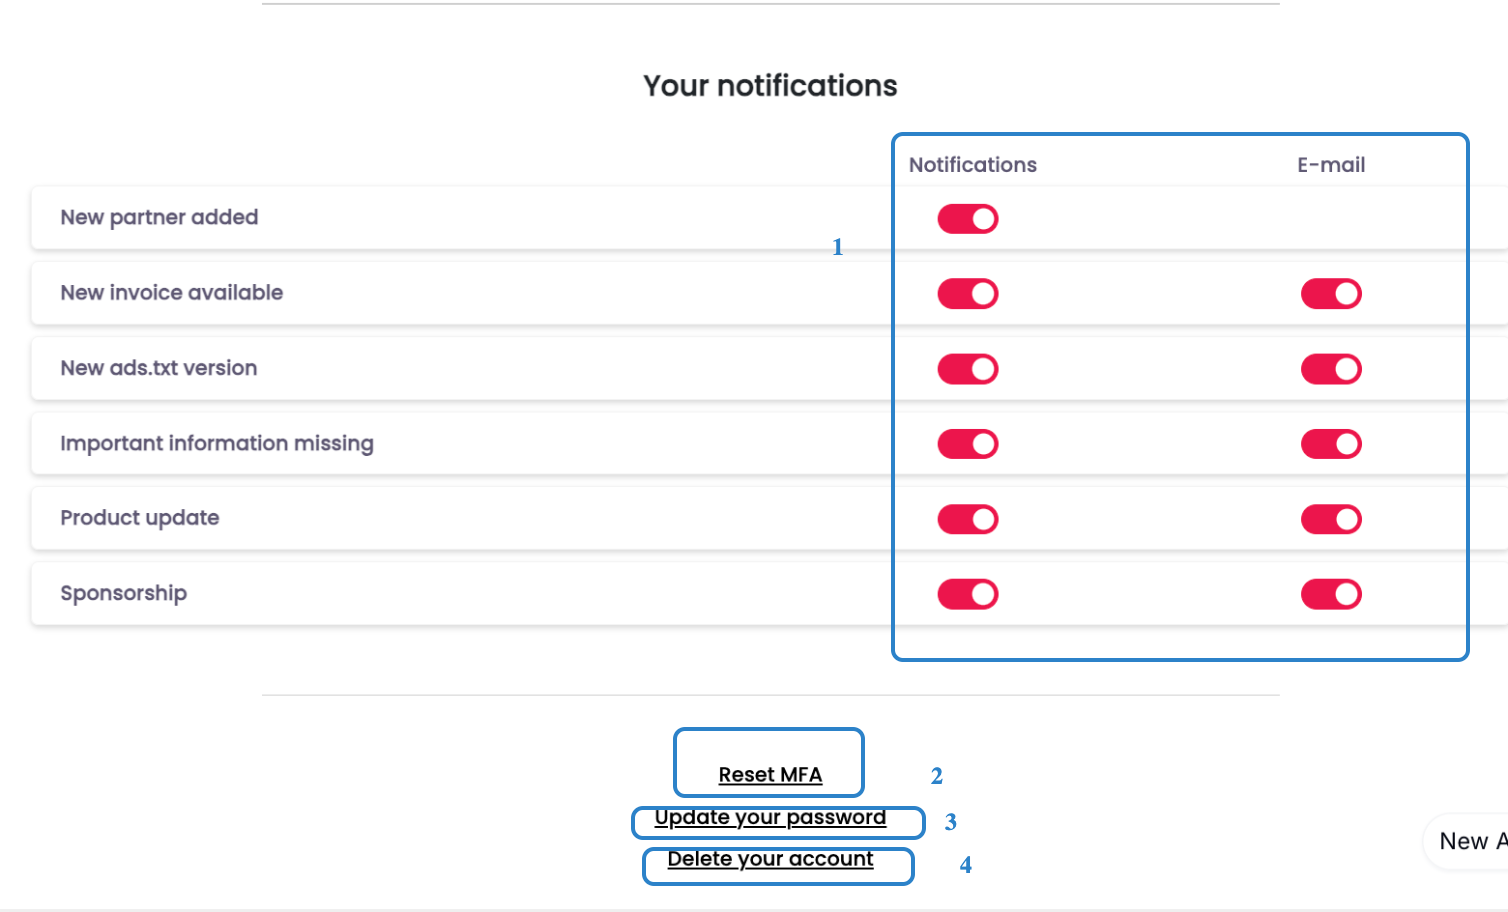The height and width of the screenshot is (912, 1508).
Task: Click the Your notifications heading
Action: [770, 86]
